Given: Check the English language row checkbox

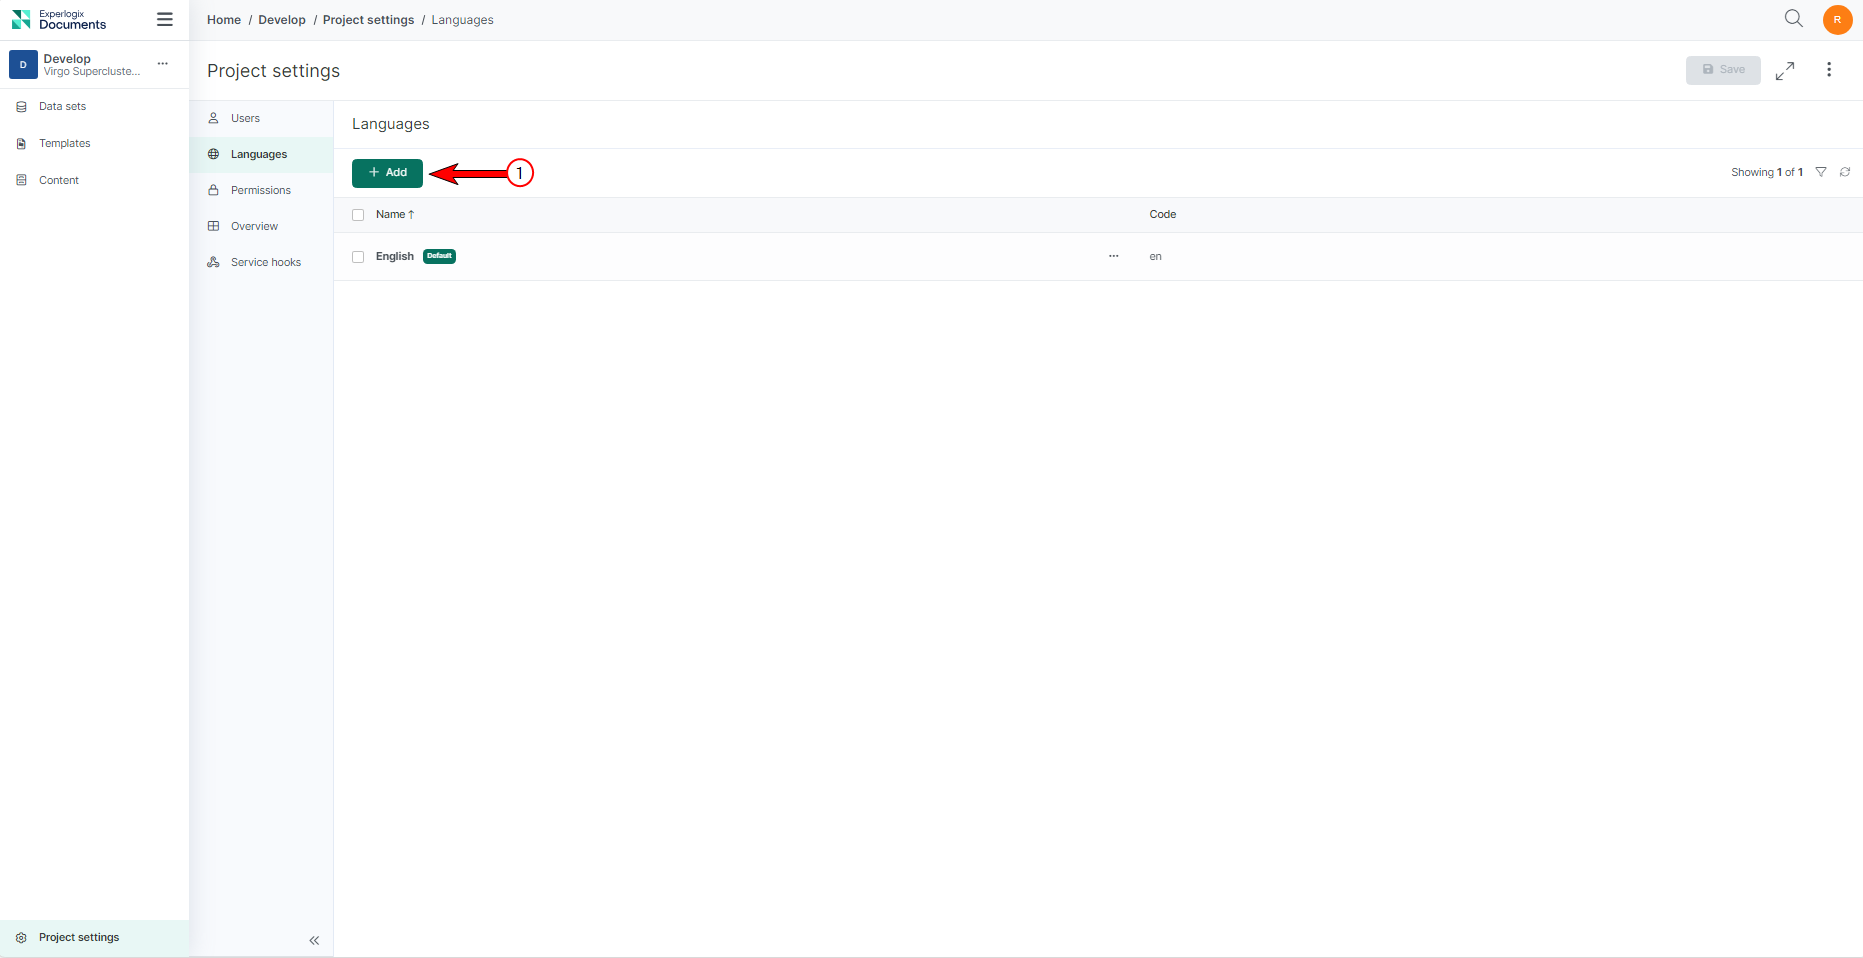Looking at the screenshot, I should [x=358, y=257].
